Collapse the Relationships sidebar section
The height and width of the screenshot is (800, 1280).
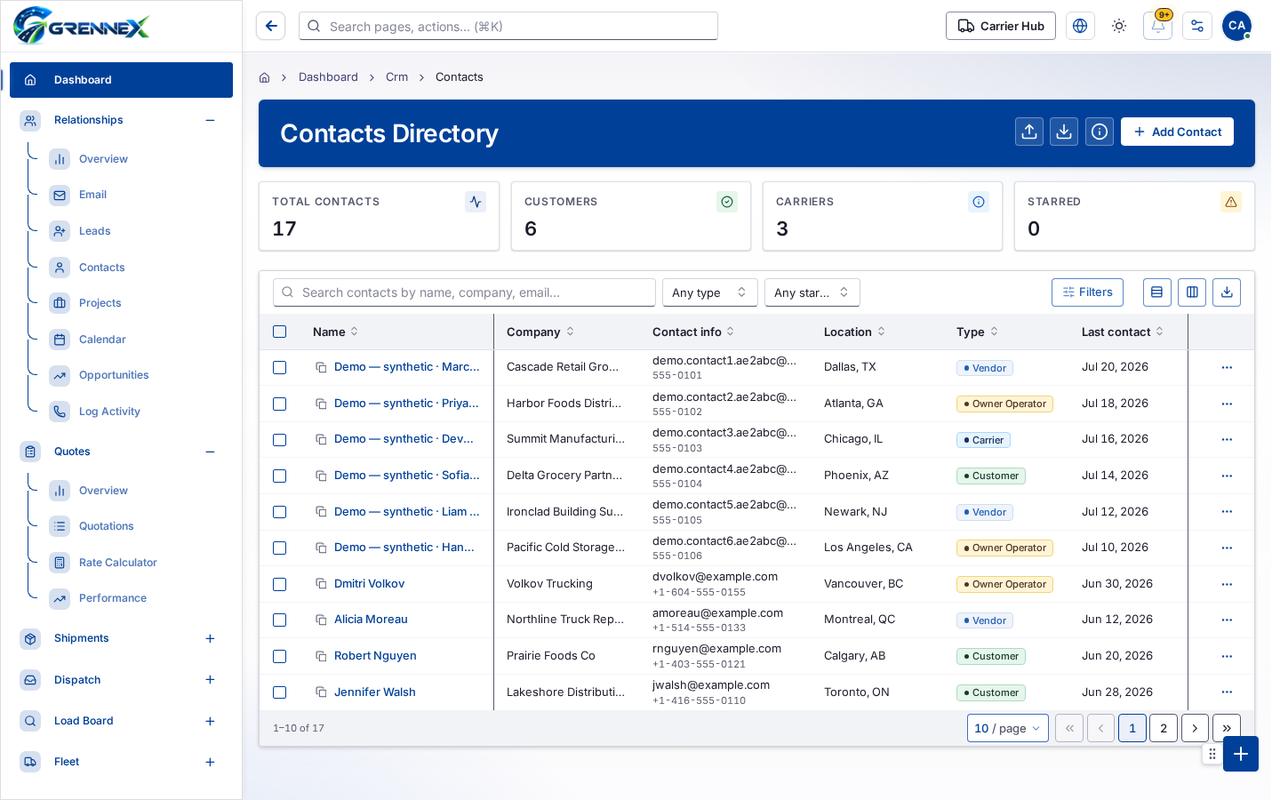pos(210,120)
